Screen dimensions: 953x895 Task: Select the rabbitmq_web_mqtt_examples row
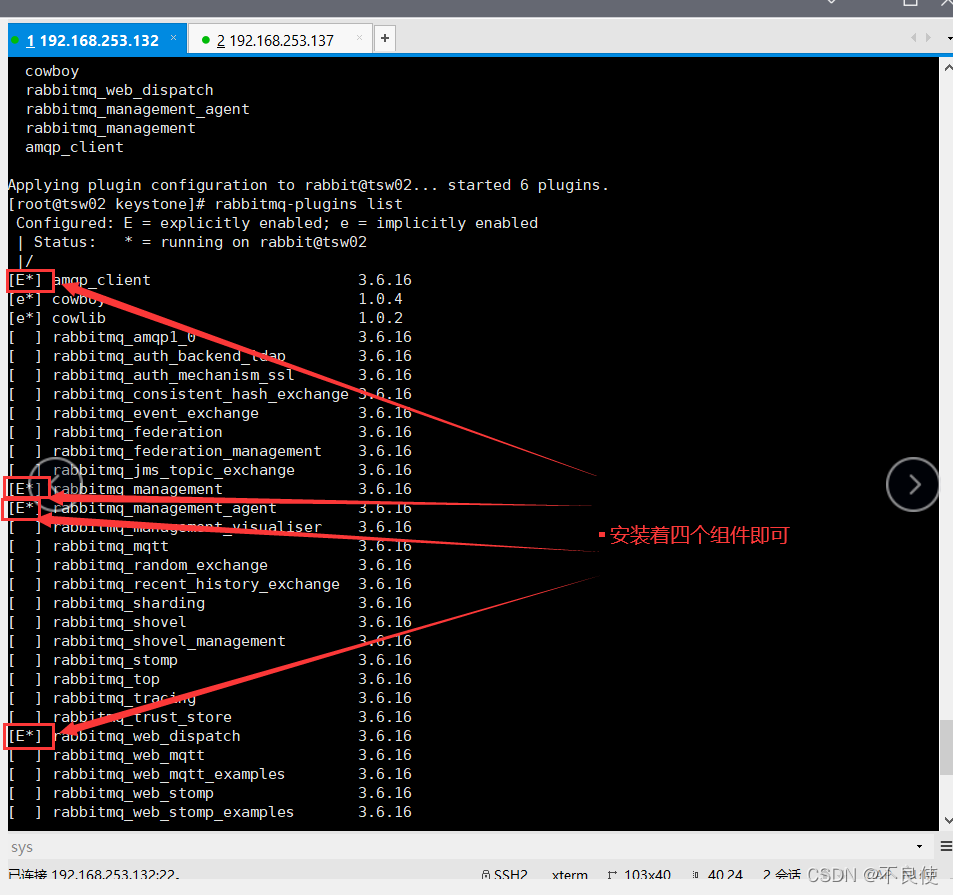210,774
